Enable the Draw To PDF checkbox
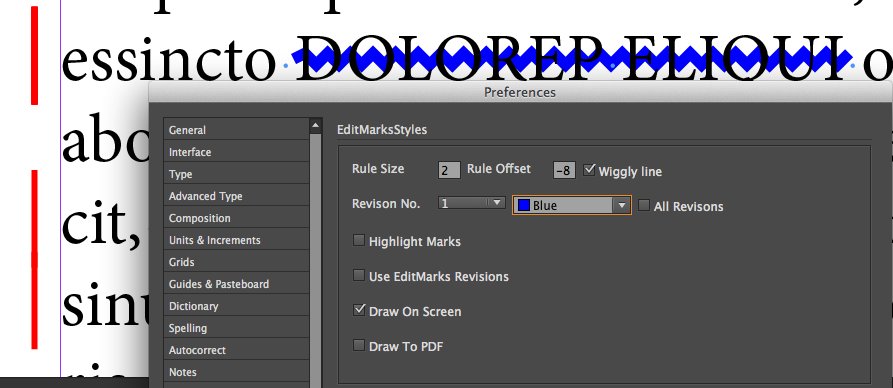The height and width of the screenshot is (388, 893). click(x=359, y=345)
